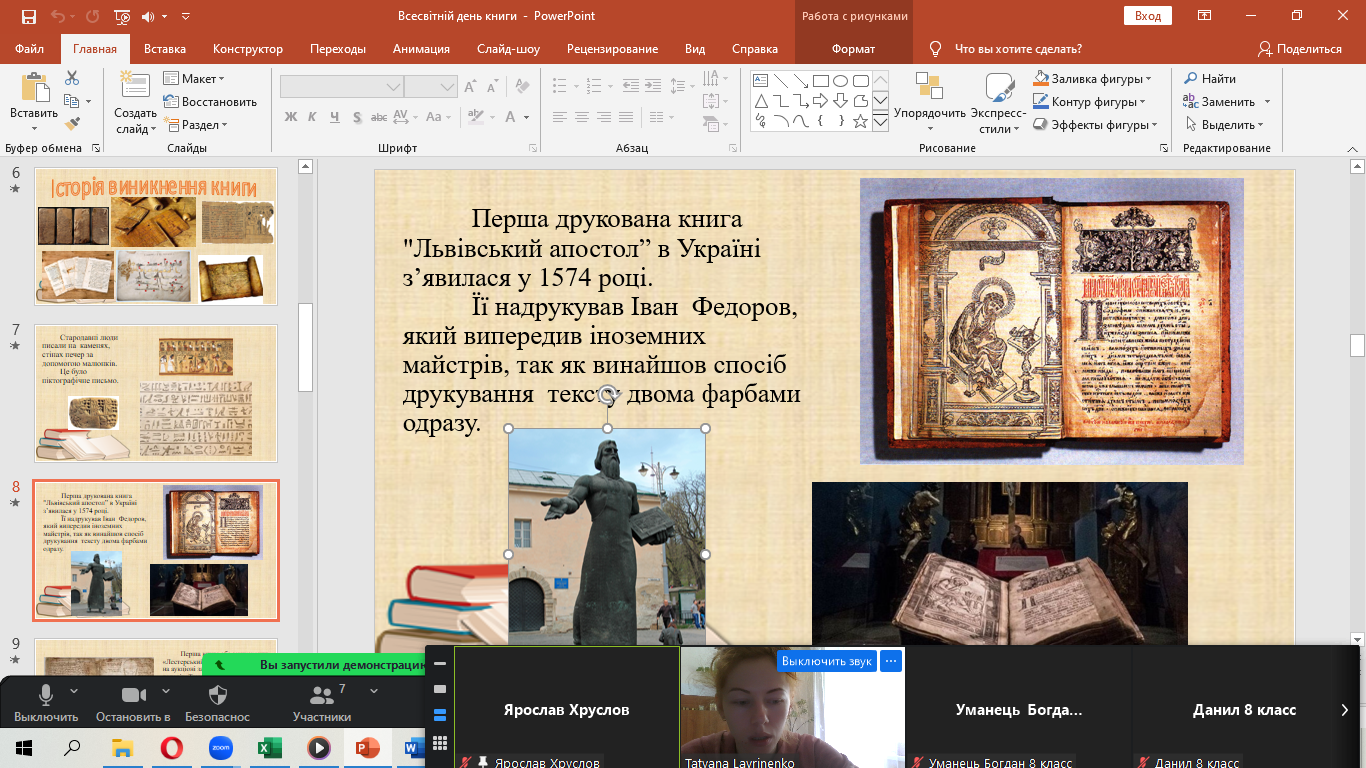This screenshot has width=1366, height=768.
Task: Start slideshow from beginning via quick access icon
Action: (121, 16)
